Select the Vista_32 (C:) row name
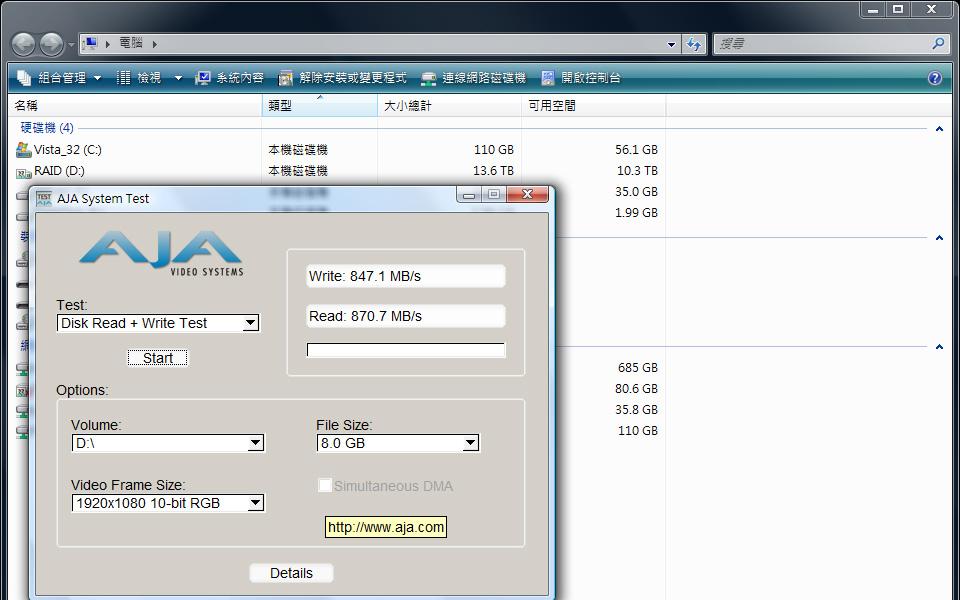This screenshot has width=960, height=600. (68, 149)
